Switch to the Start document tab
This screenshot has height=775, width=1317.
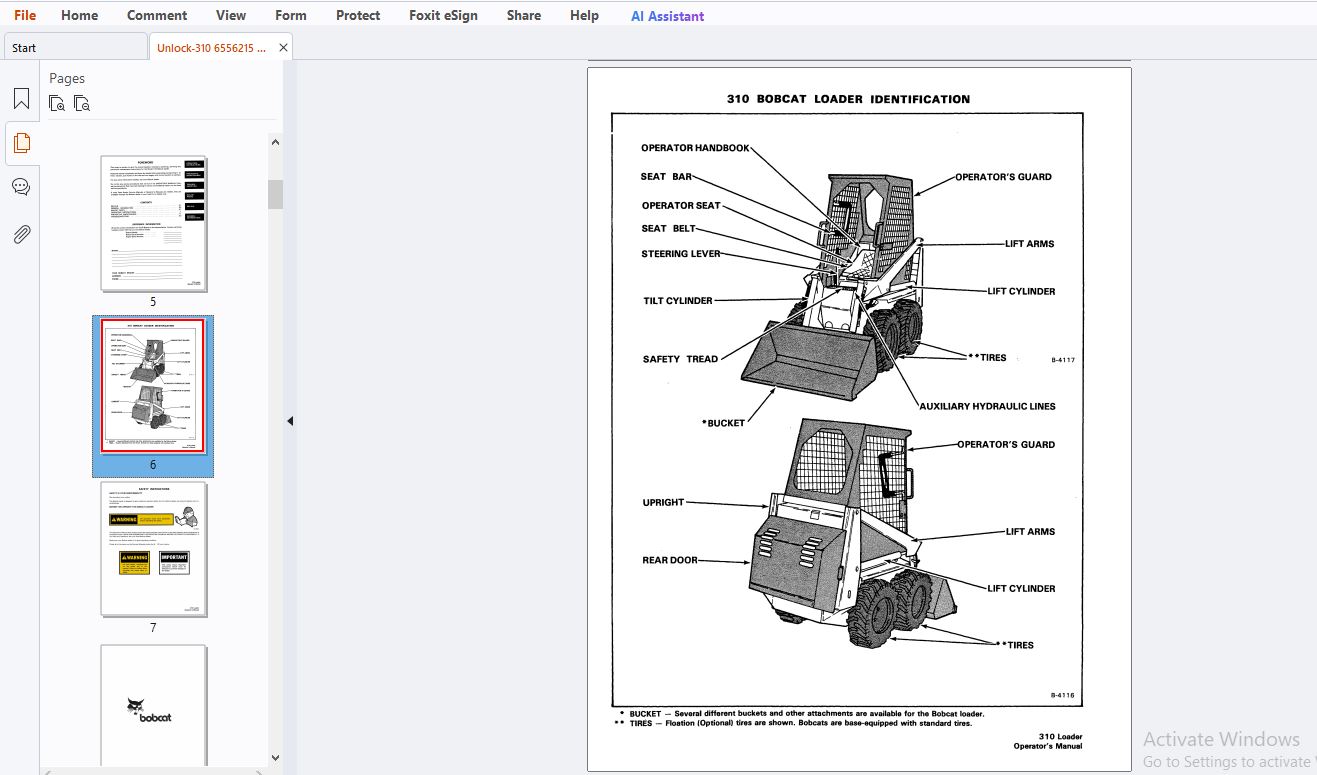coord(75,47)
